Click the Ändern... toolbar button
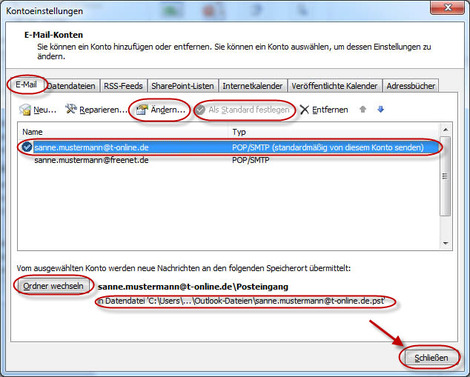This screenshot has width=470, height=377. point(161,110)
